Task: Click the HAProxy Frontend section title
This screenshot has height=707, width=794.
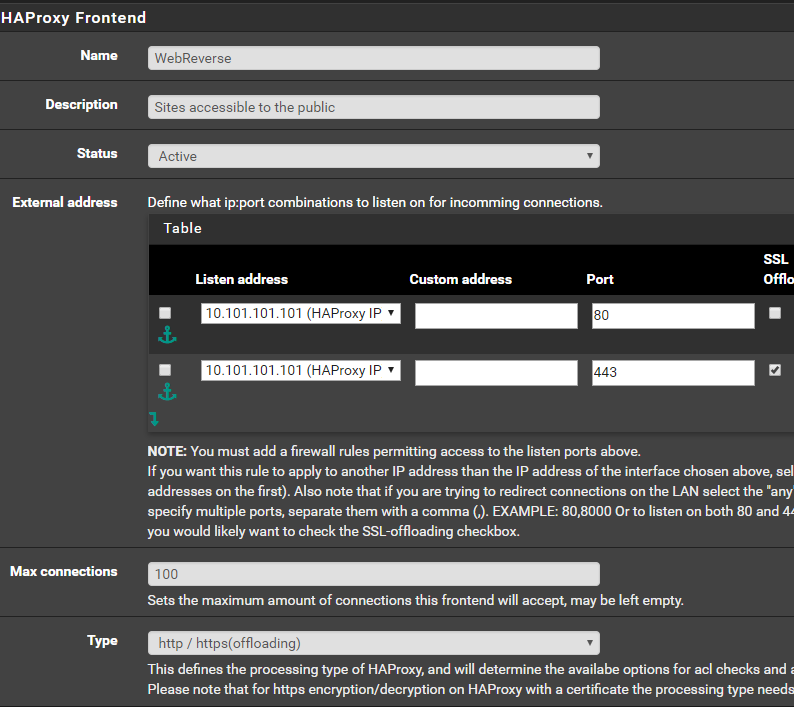Action: click(x=73, y=18)
